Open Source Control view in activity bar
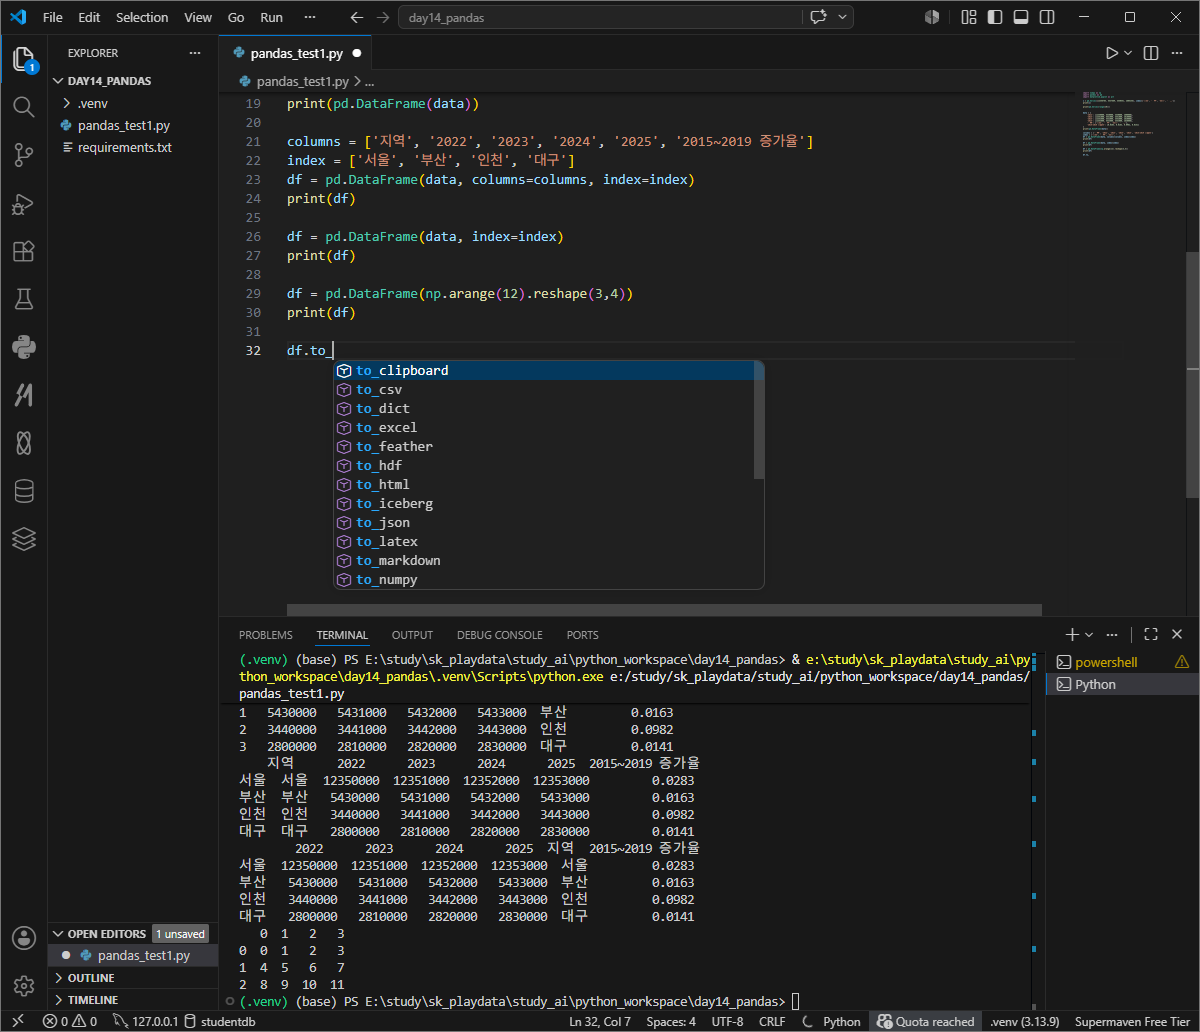The image size is (1200, 1032). (x=24, y=155)
